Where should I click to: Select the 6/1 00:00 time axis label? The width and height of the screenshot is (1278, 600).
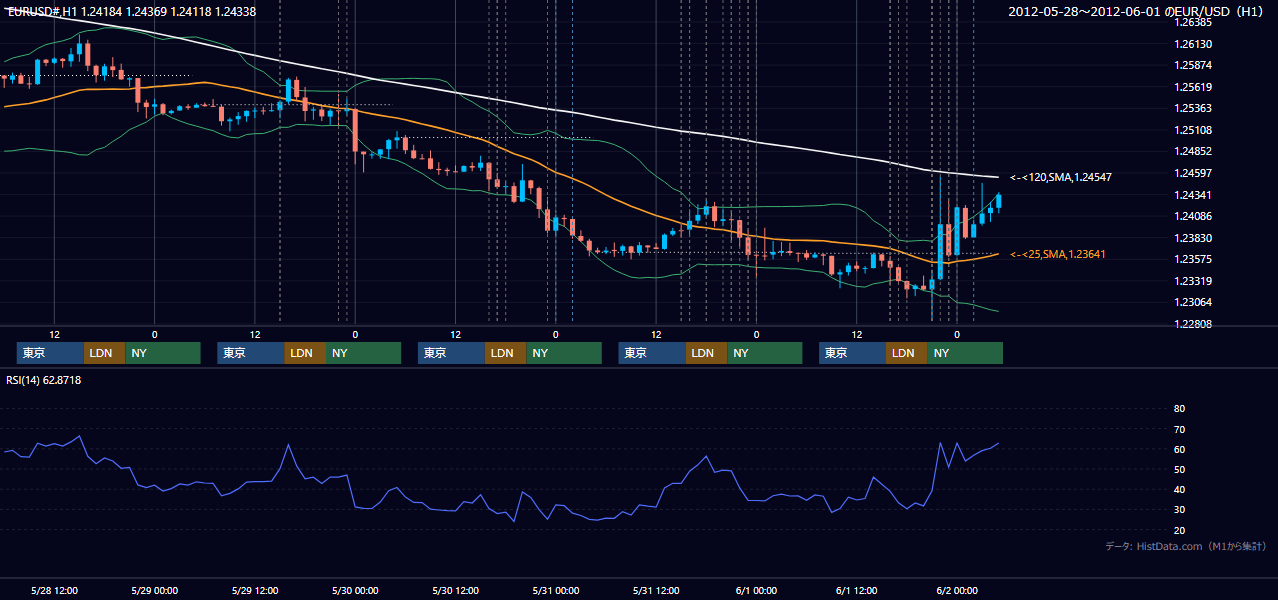[x=756, y=590]
